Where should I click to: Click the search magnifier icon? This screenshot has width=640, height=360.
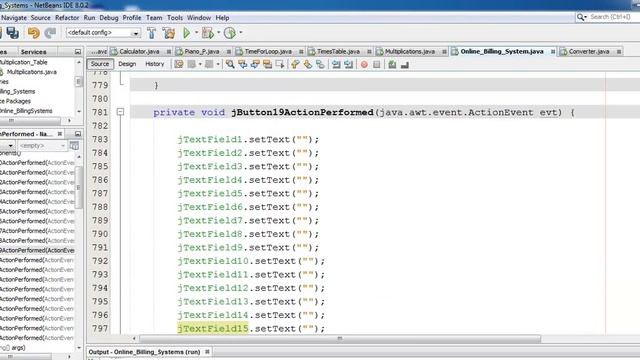580,17
